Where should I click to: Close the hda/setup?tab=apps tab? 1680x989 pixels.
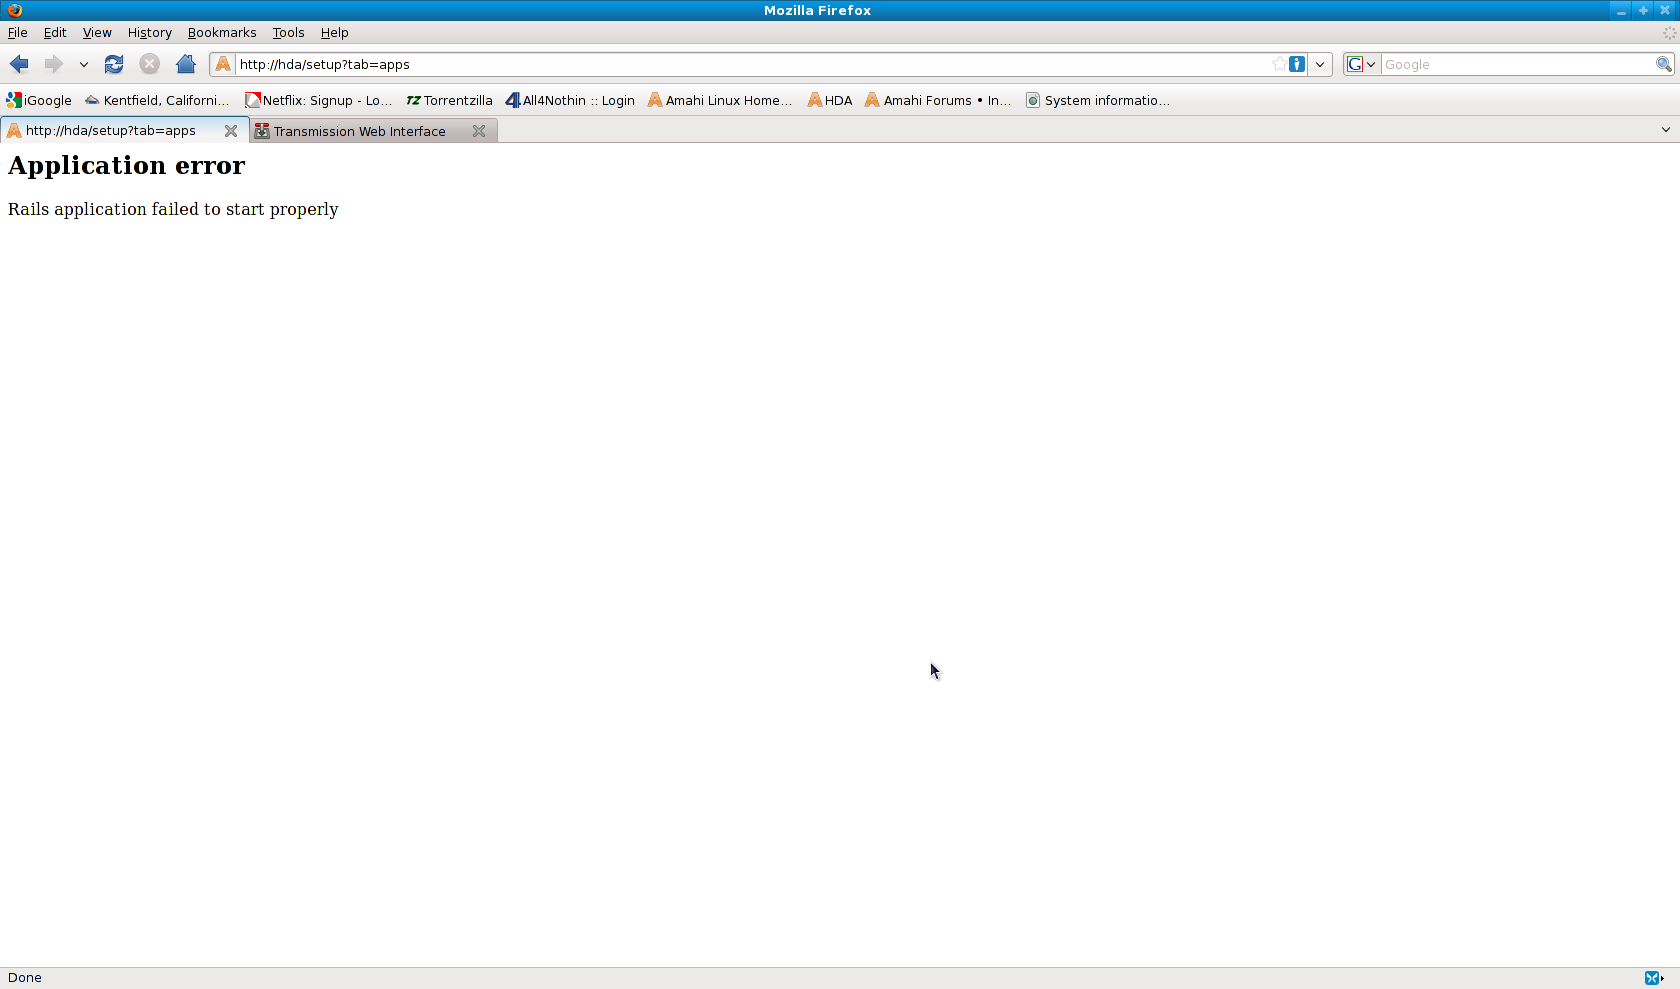[231, 131]
